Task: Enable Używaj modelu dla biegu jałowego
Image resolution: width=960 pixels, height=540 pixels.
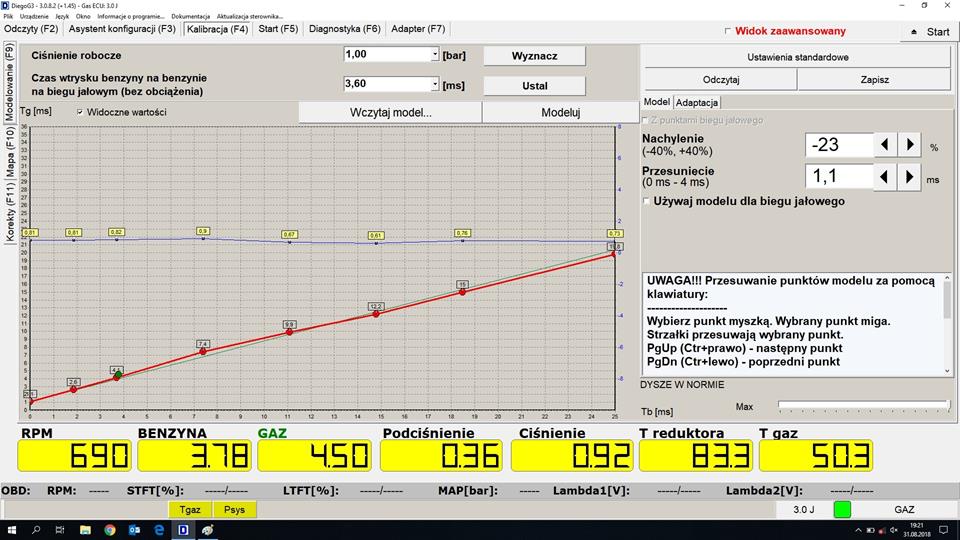Action: point(646,201)
